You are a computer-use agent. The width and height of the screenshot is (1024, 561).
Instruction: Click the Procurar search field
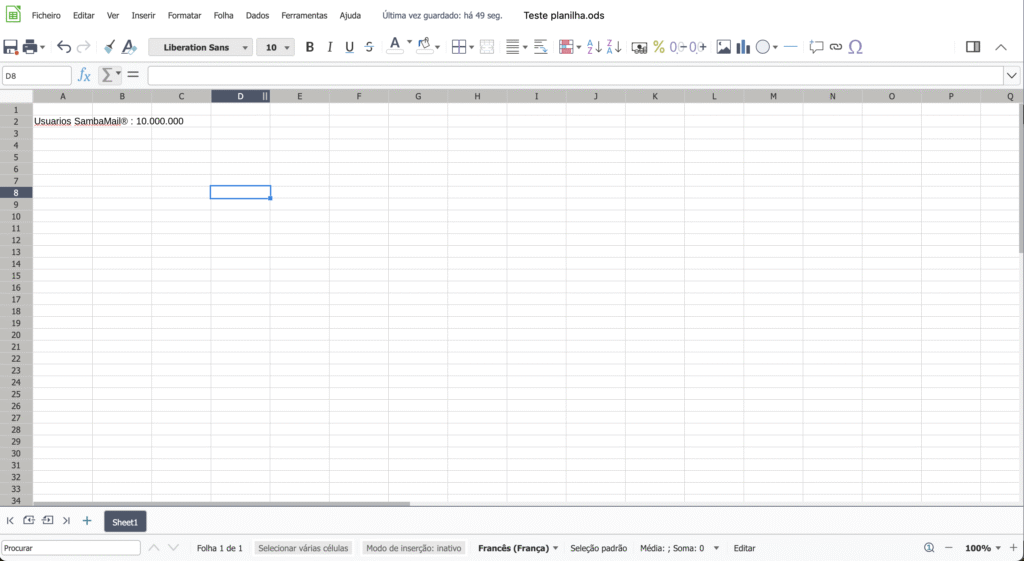pos(70,548)
